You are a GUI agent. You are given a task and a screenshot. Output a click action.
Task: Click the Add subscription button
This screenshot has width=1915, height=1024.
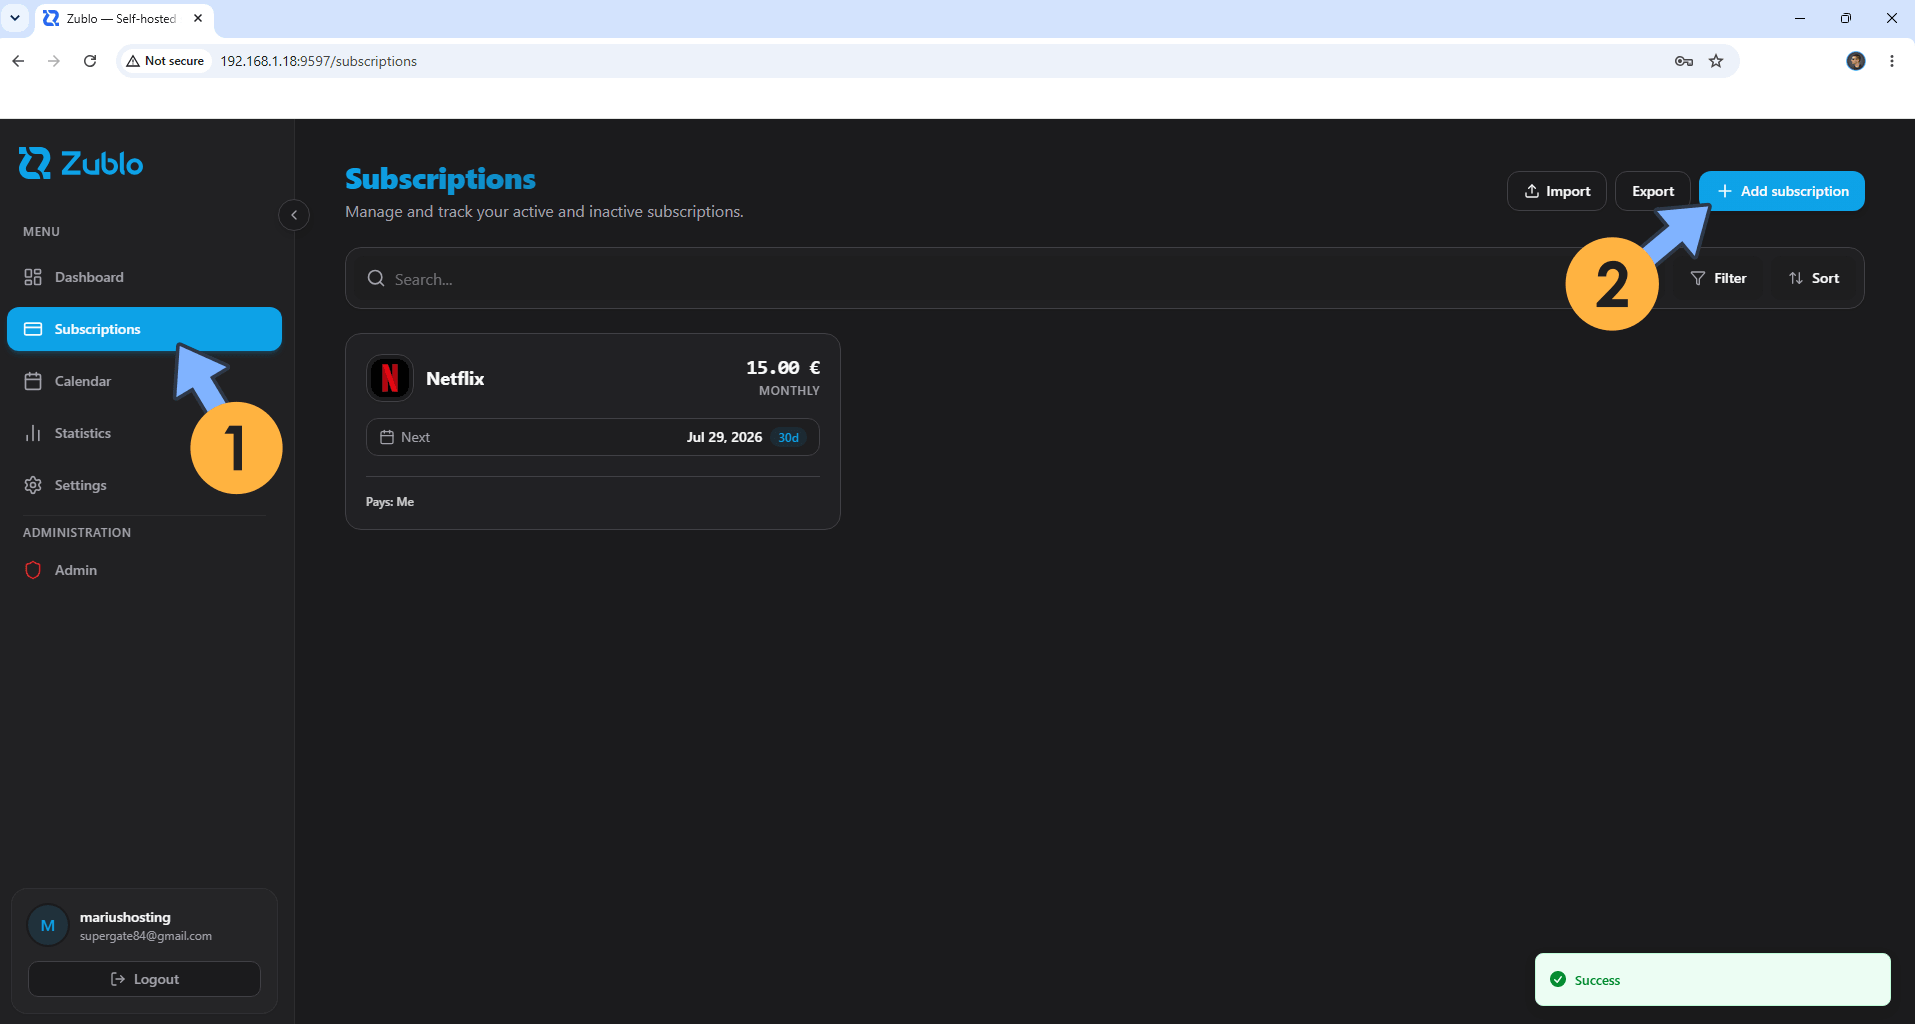click(x=1782, y=191)
